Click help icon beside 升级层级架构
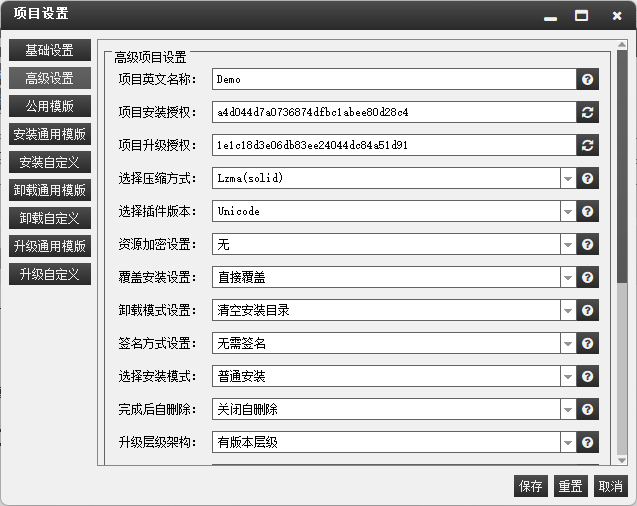This screenshot has width=637, height=506. click(588, 443)
